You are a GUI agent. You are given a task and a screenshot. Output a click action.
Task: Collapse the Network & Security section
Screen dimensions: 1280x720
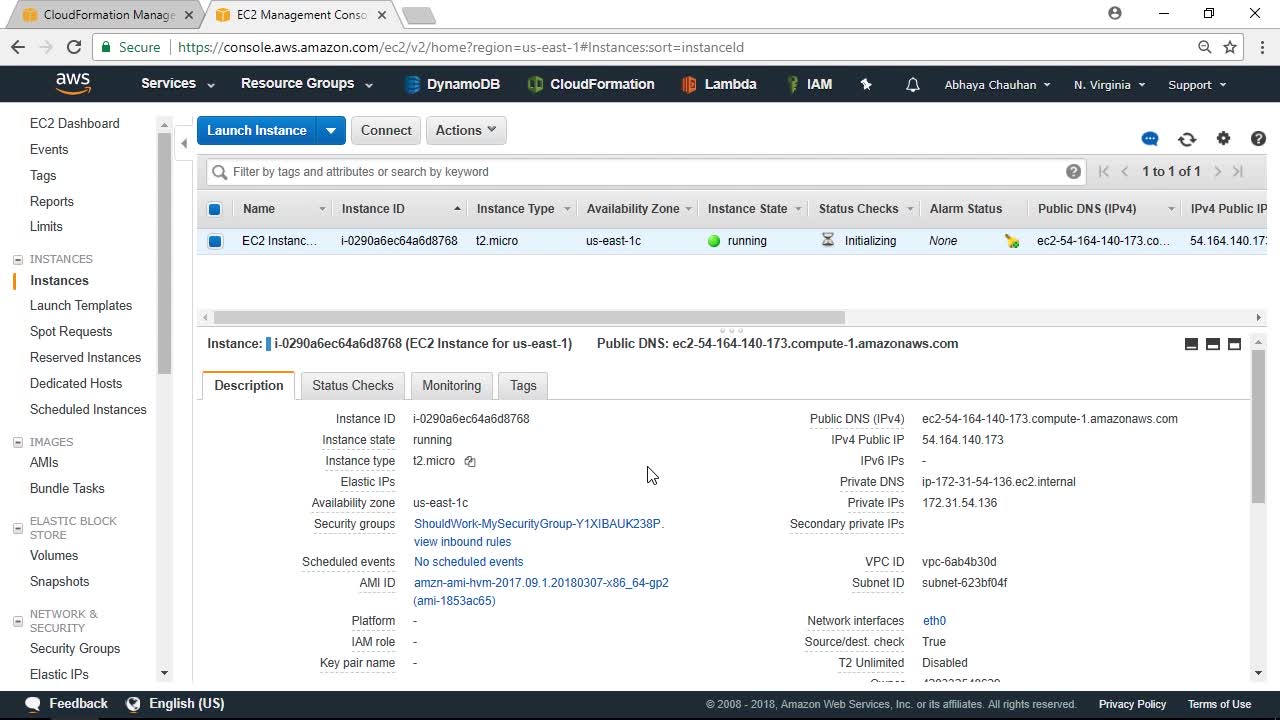18,621
